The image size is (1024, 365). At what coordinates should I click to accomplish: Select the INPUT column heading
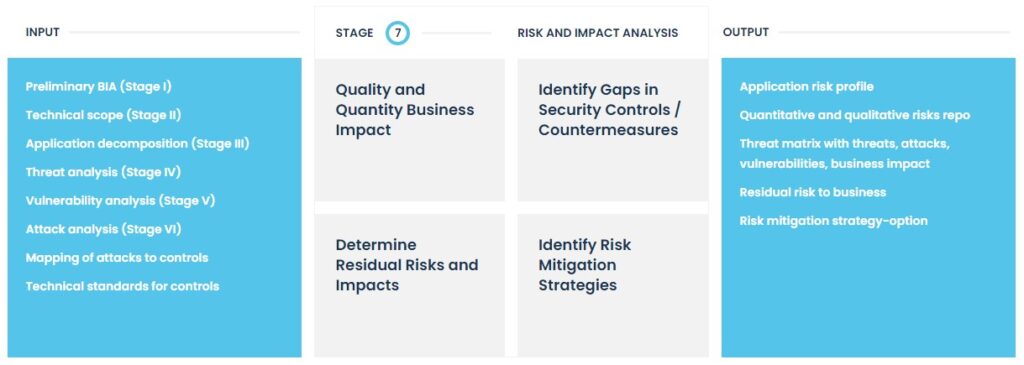[x=42, y=33]
